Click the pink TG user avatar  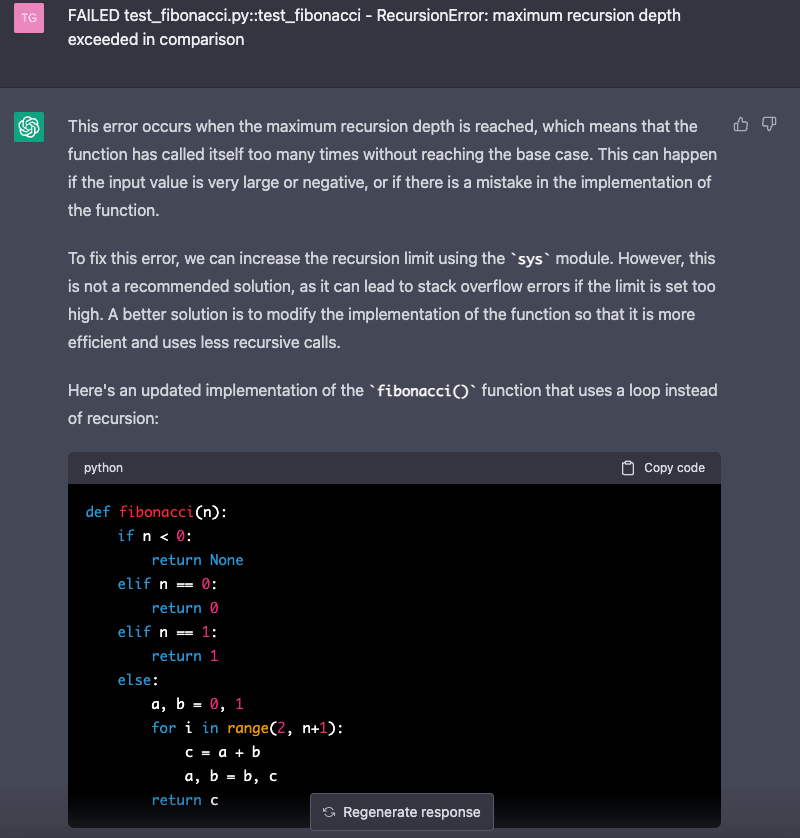coord(29,18)
